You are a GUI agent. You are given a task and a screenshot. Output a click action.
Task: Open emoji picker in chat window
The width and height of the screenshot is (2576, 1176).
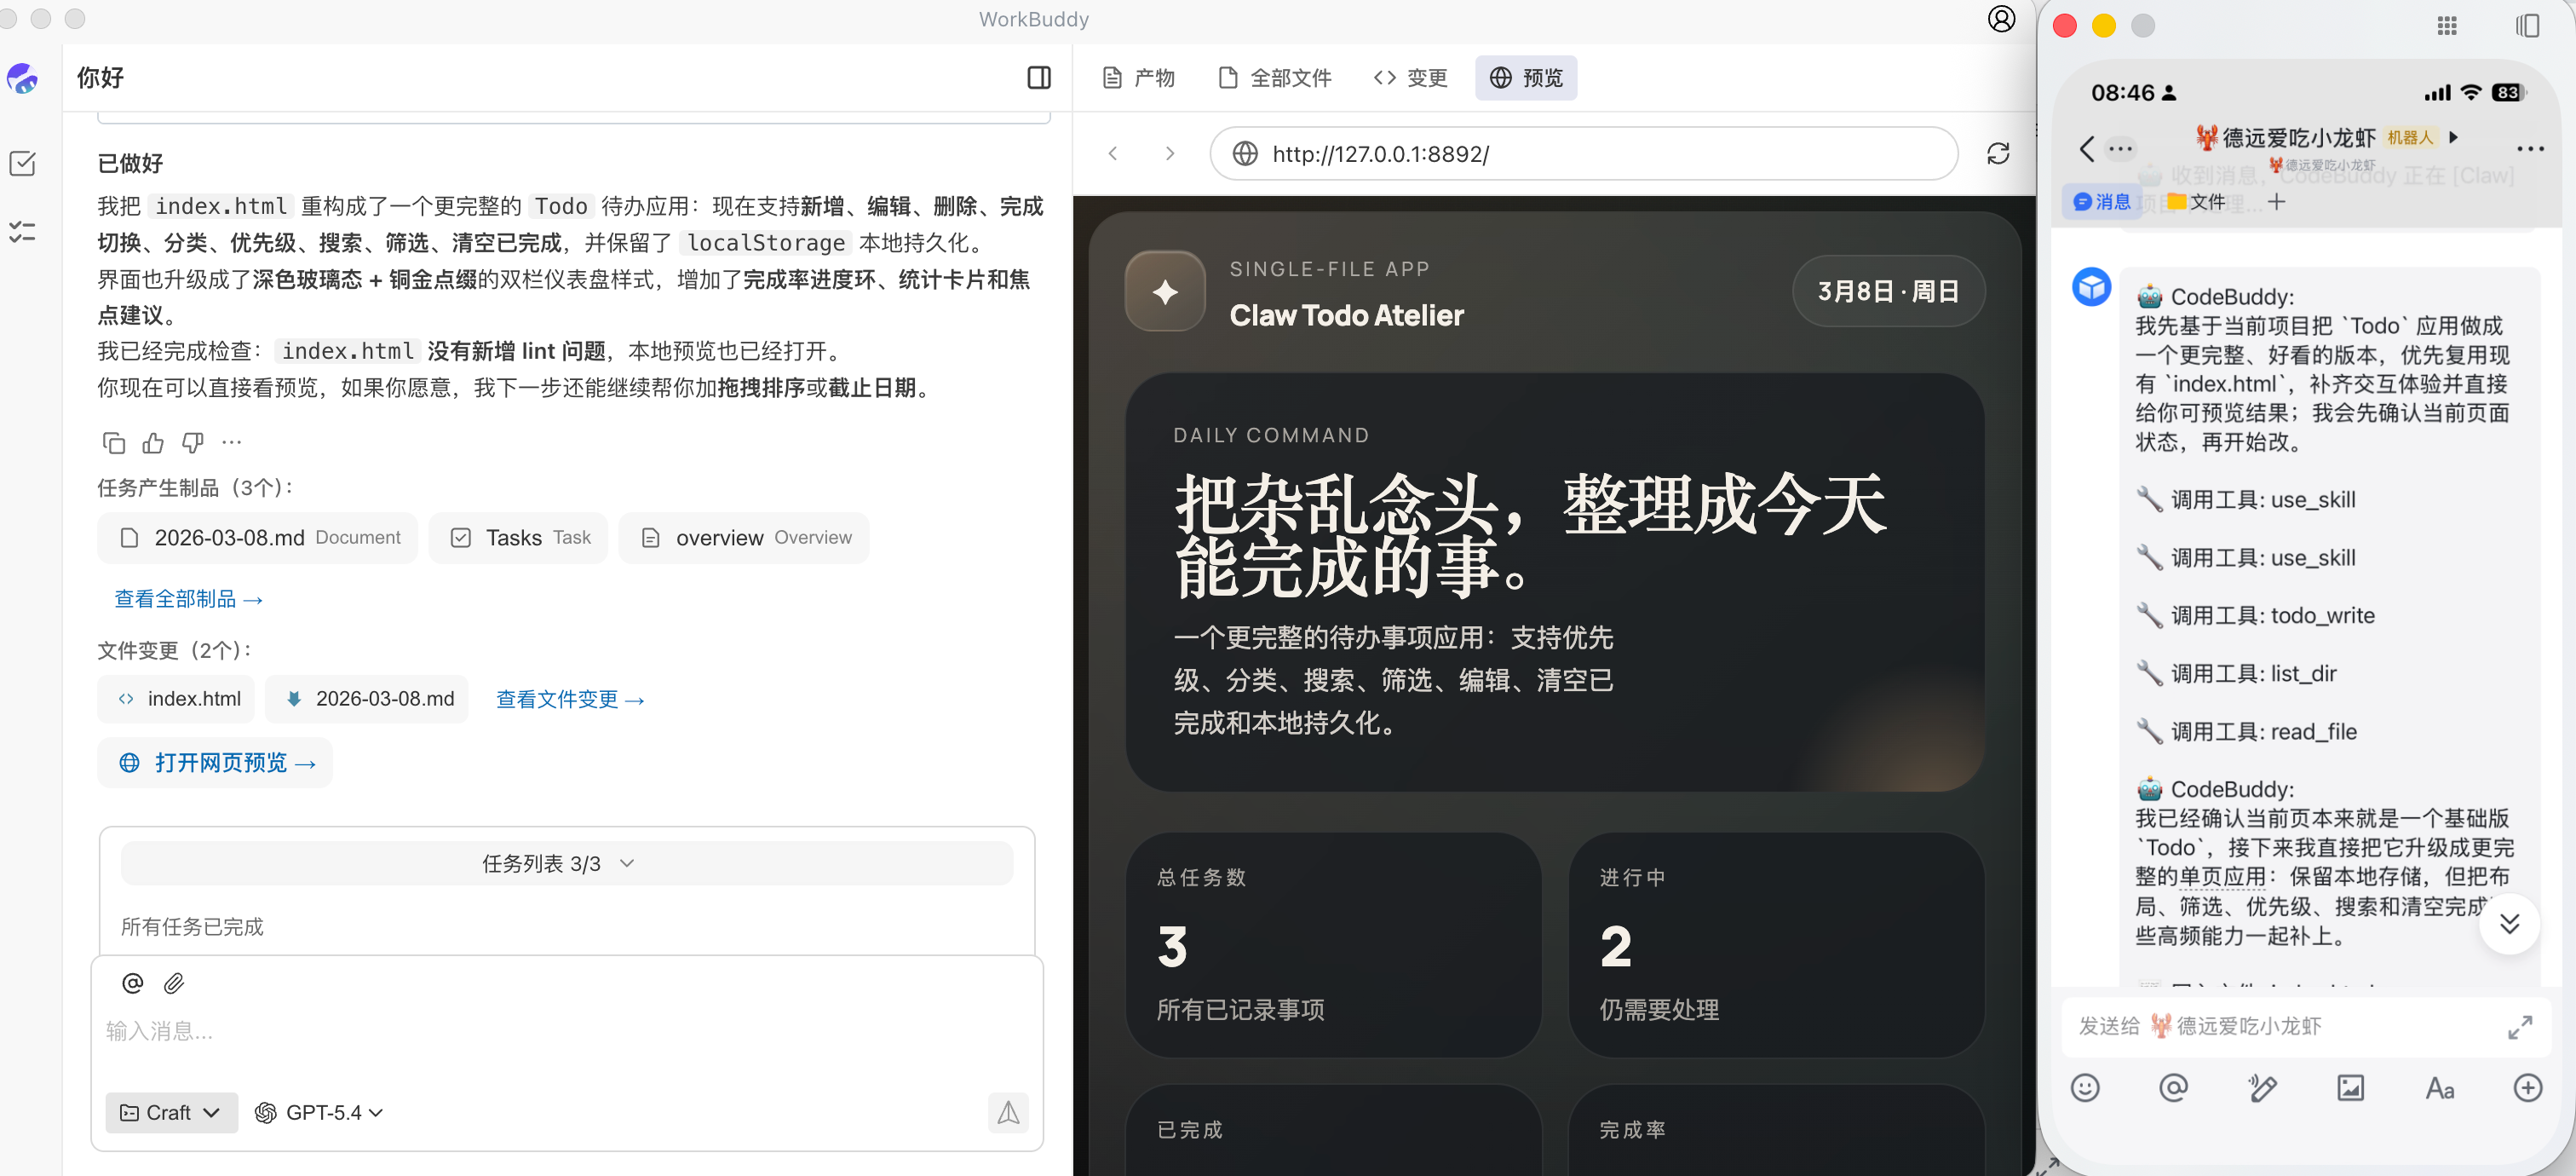pyautogui.click(x=2085, y=1087)
